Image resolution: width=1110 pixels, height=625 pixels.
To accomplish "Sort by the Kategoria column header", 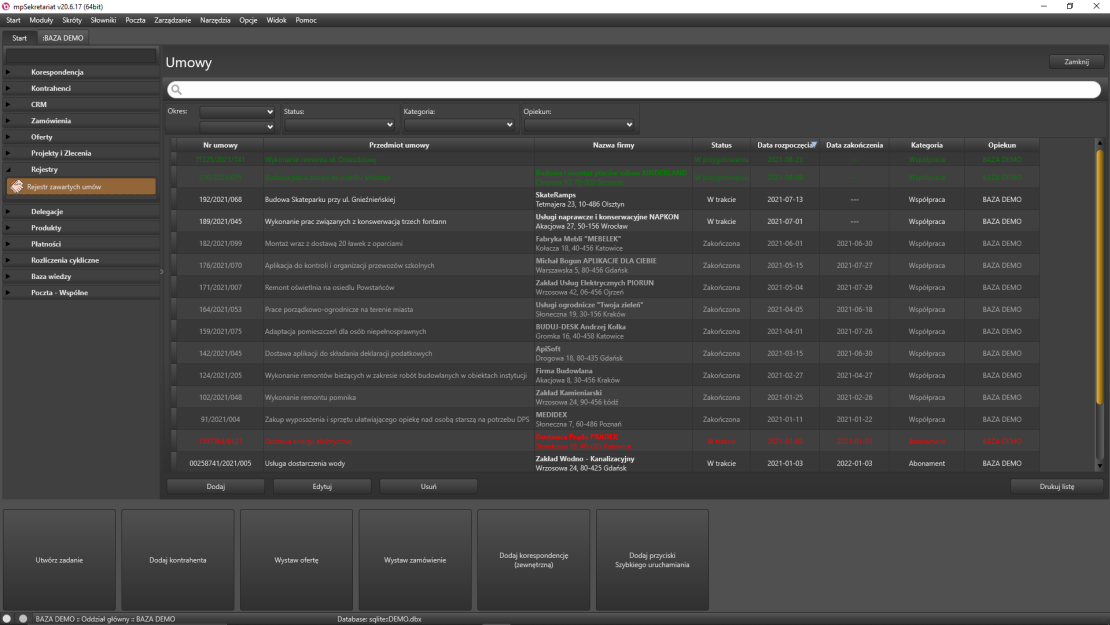I will [927, 145].
